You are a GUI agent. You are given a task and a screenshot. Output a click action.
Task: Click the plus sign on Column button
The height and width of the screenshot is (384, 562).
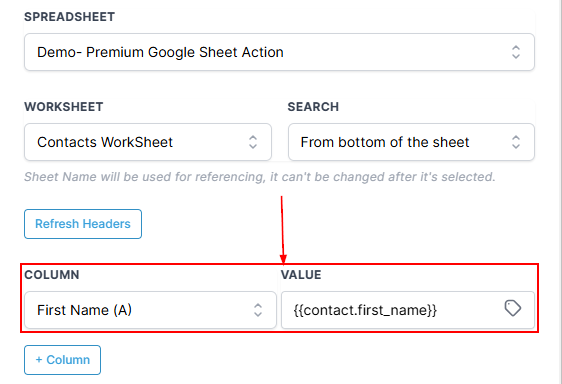click(x=39, y=360)
